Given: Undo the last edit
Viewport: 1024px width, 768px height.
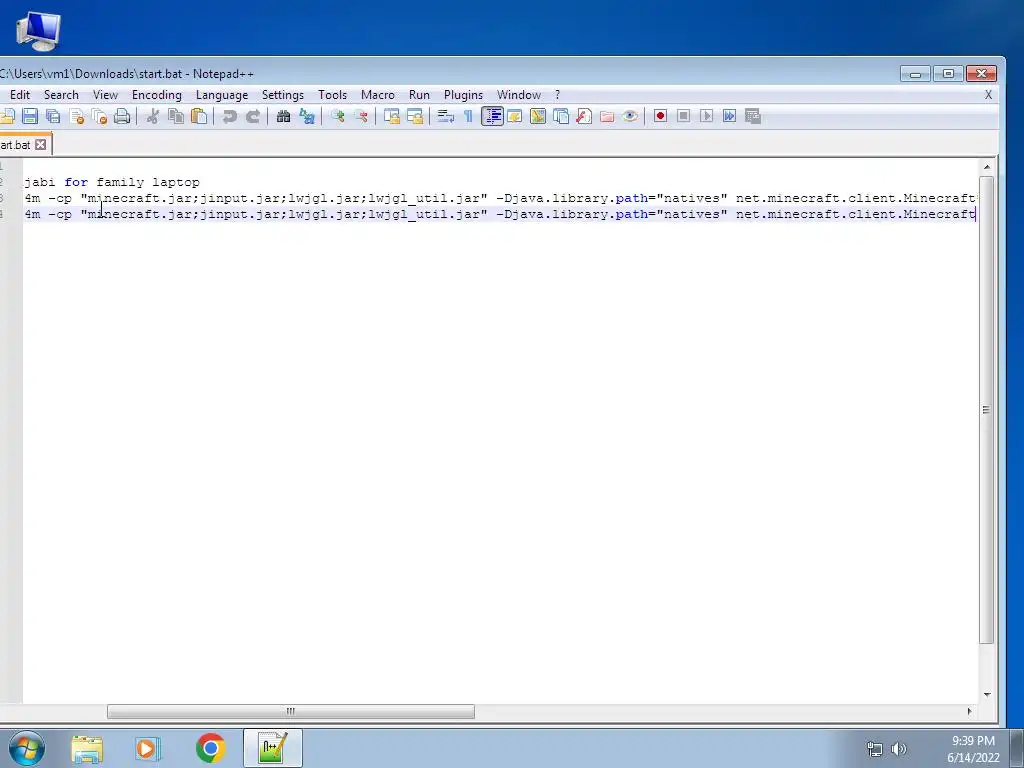Looking at the screenshot, I should [x=229, y=116].
